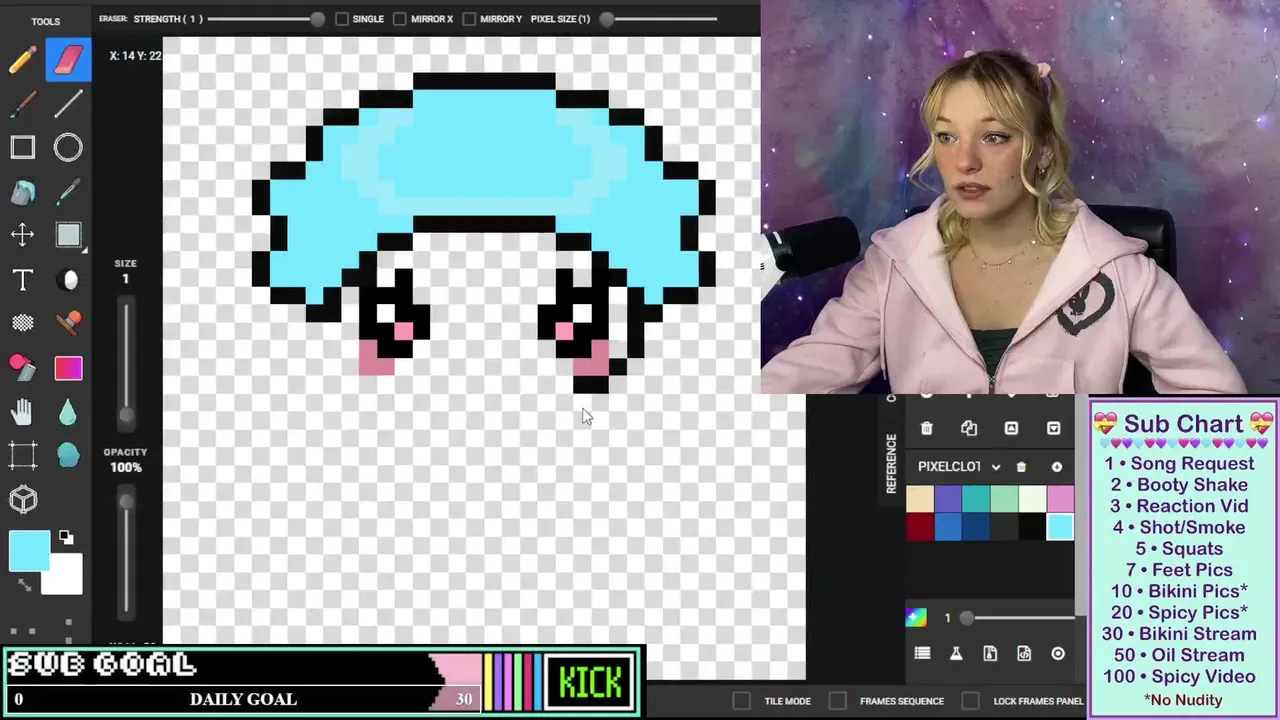
Task: Open rainbow add-color picker icon
Action: (916, 617)
